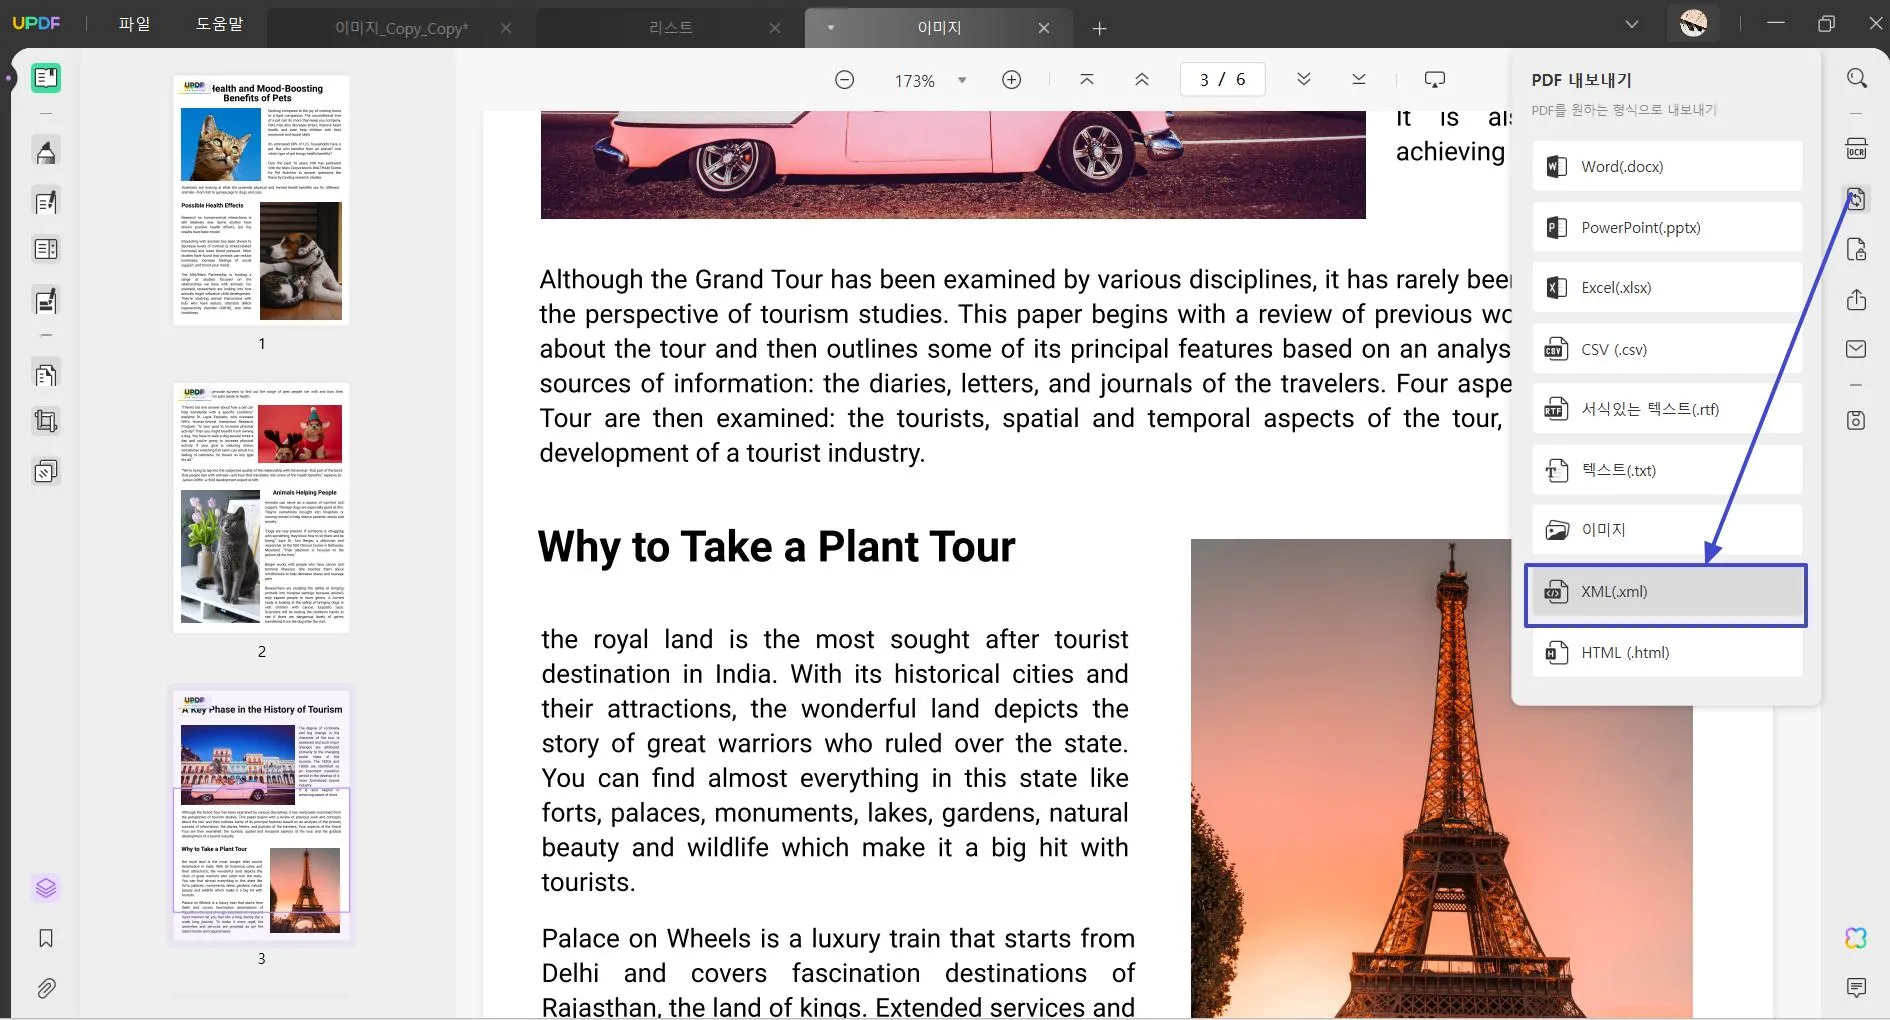Close the 이미지_Copy_Copy* tab

[506, 28]
